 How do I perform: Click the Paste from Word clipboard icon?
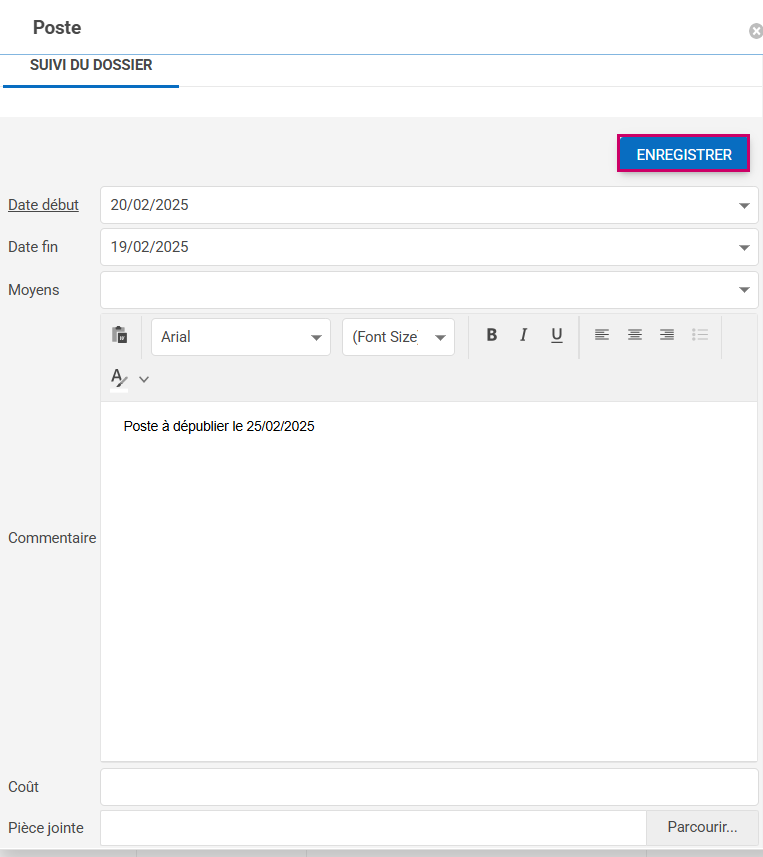pyautogui.click(x=120, y=336)
